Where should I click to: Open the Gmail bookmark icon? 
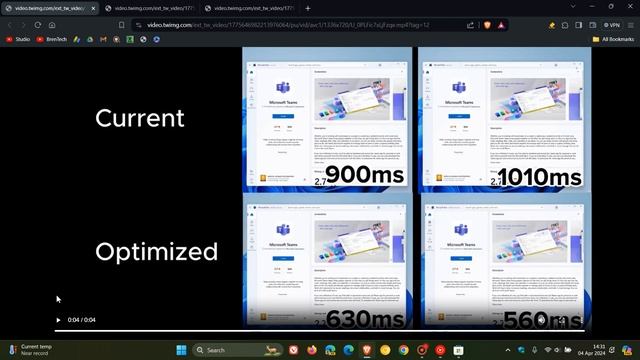(103, 39)
